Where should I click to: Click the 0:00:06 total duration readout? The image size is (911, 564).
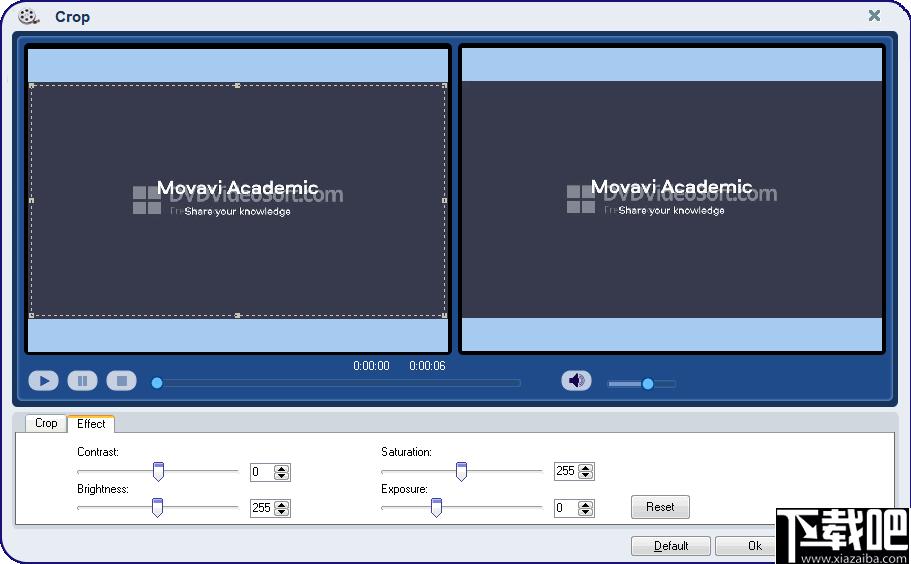click(x=427, y=366)
